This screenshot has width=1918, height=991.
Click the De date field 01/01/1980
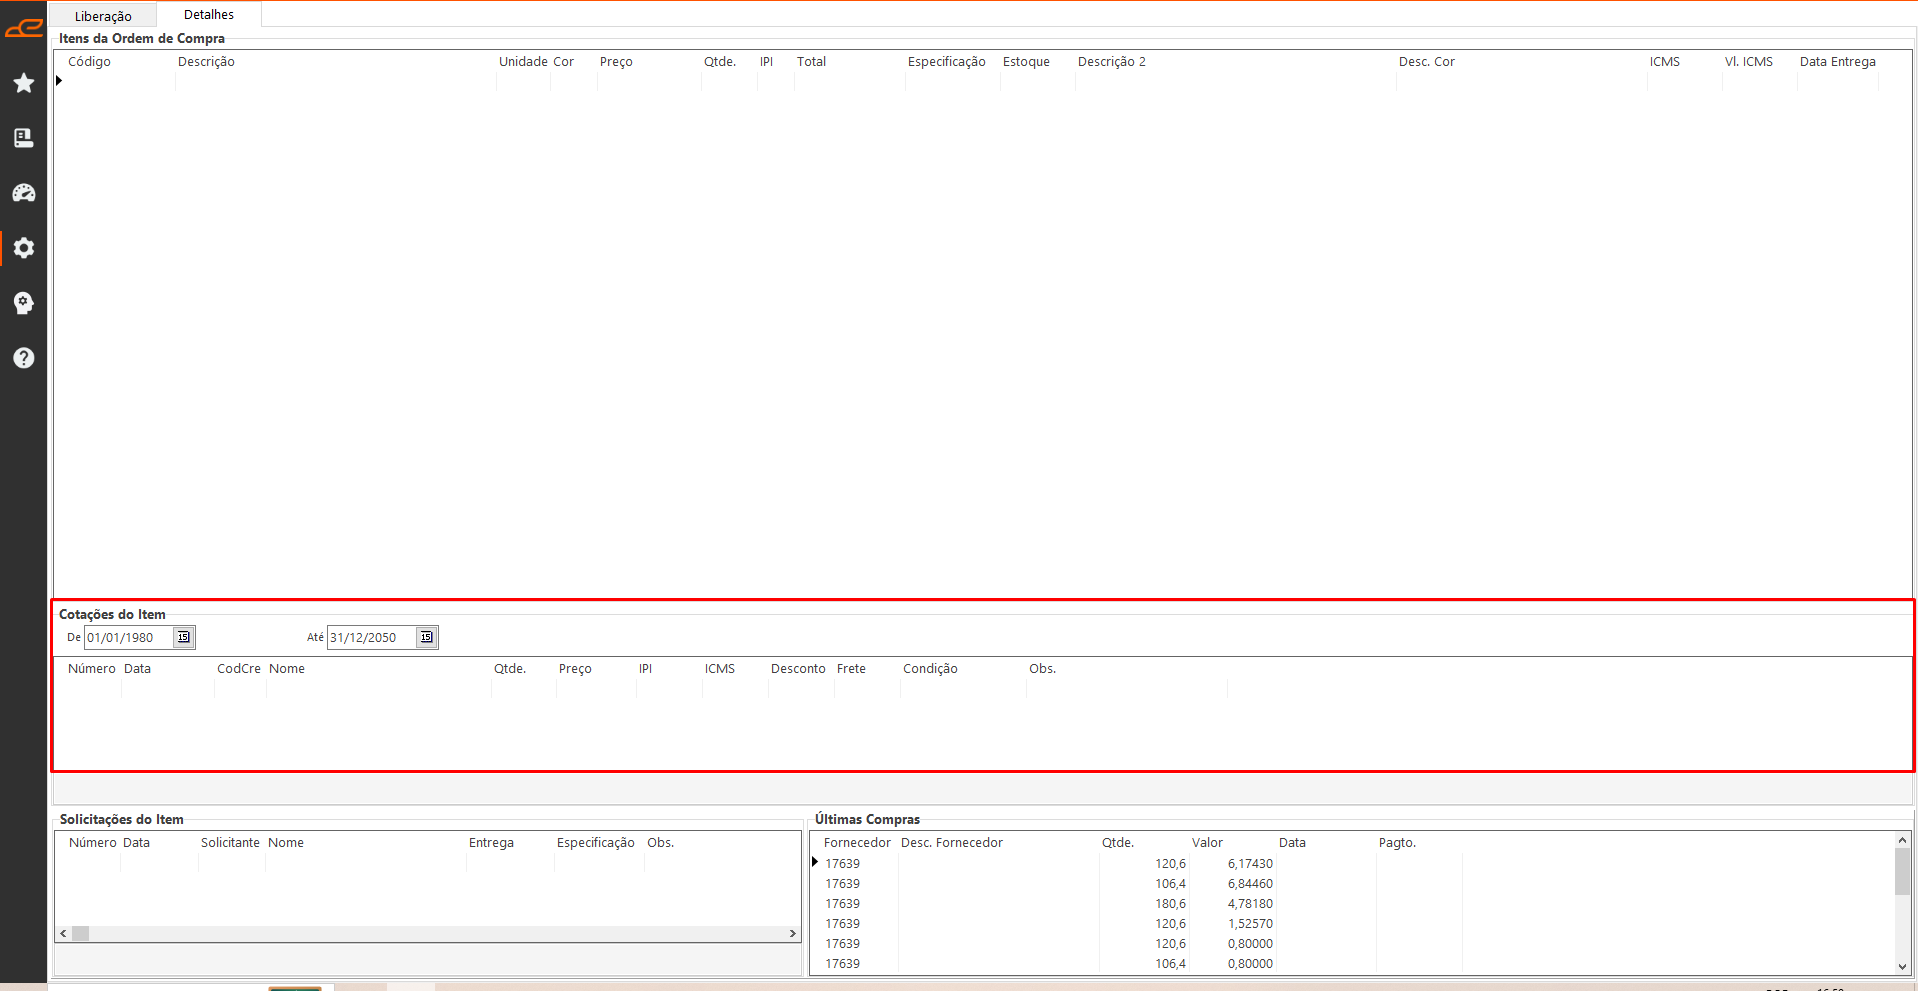(128, 637)
